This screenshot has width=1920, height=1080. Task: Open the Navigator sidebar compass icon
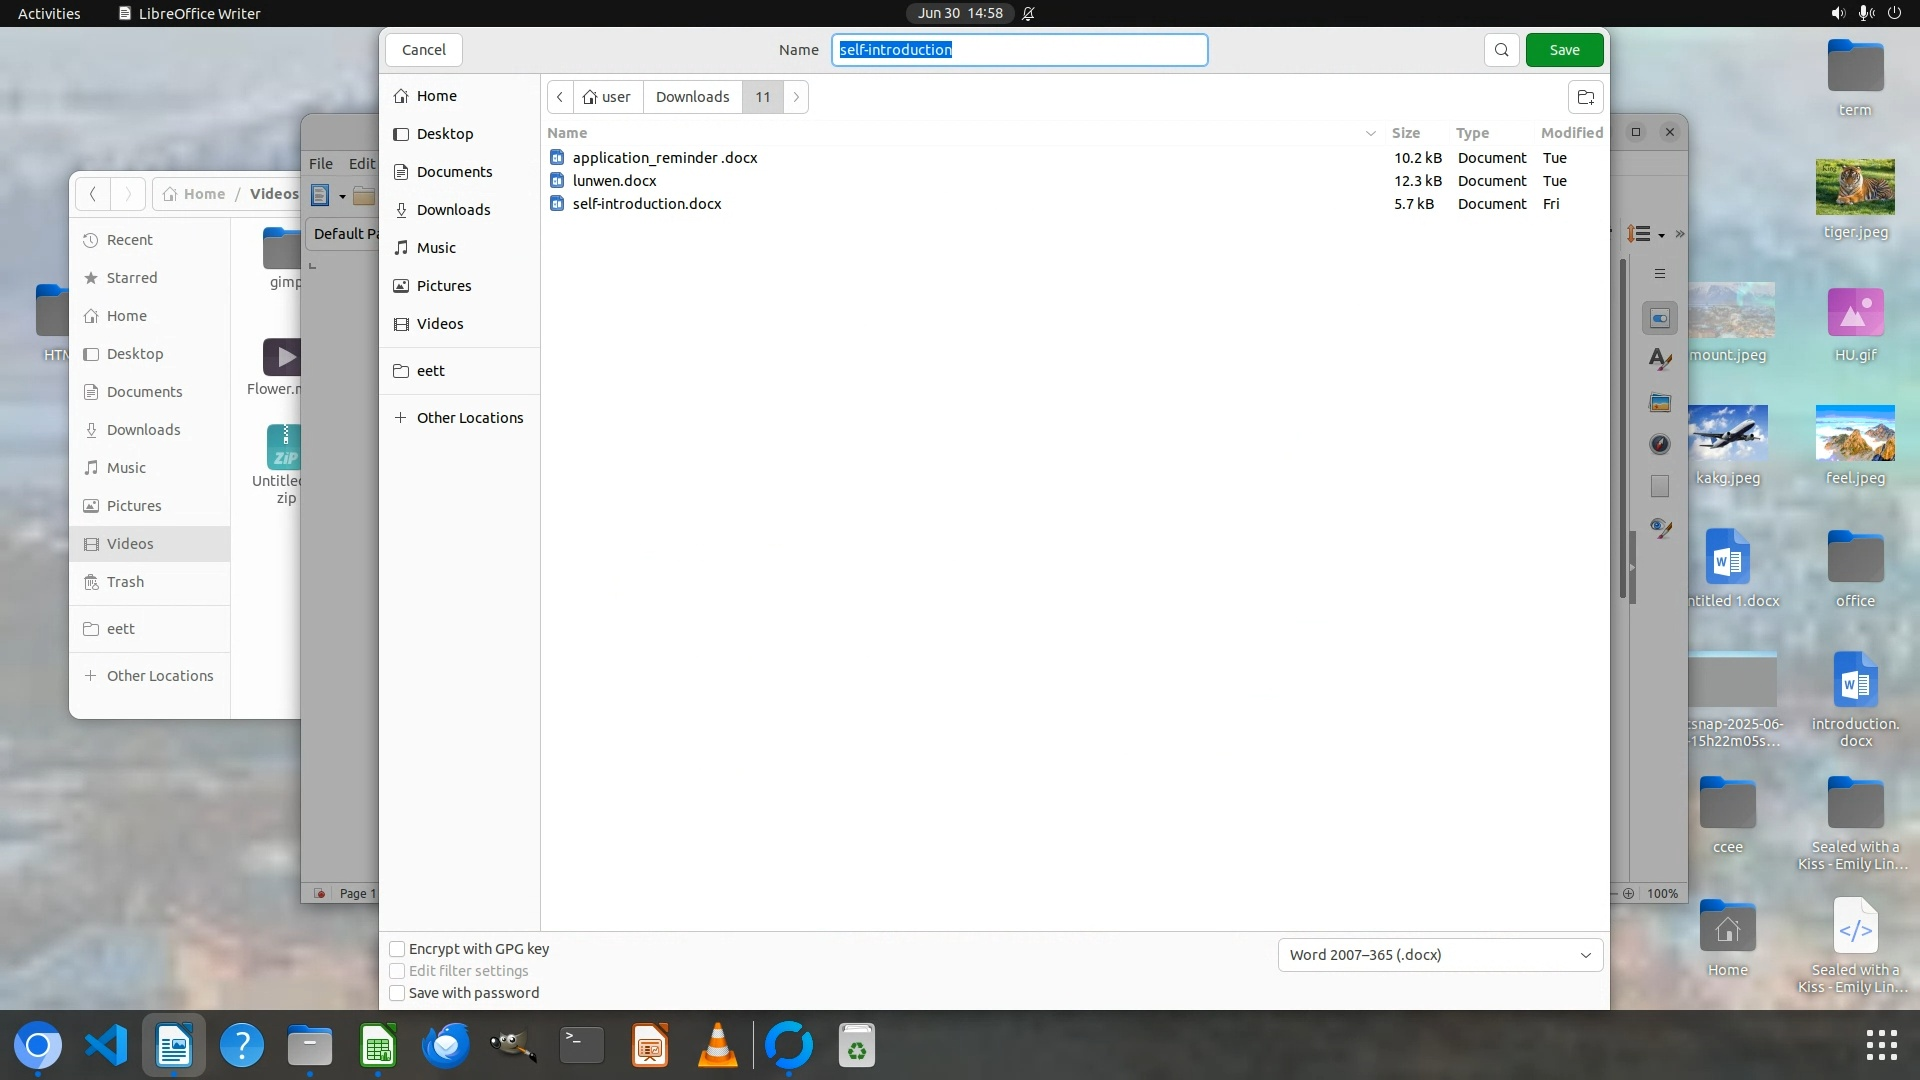(x=1660, y=444)
